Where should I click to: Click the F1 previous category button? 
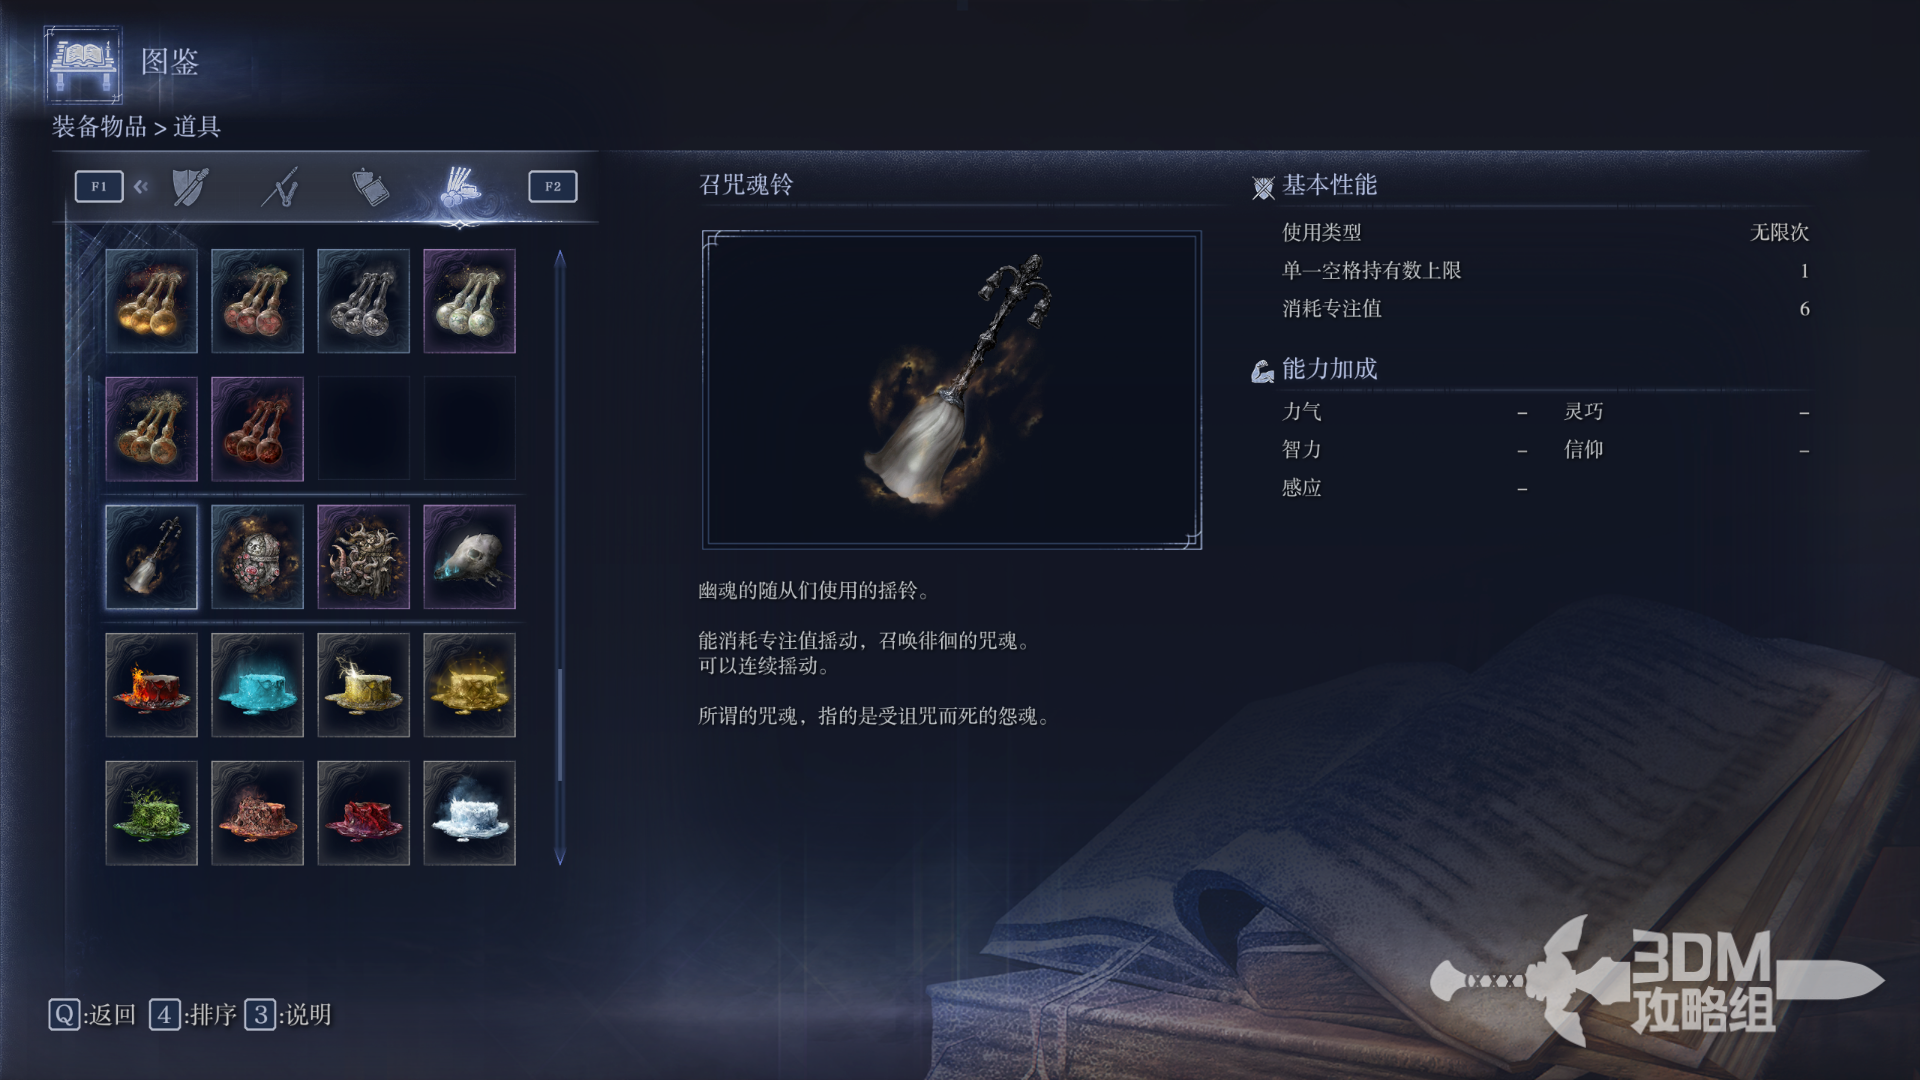click(99, 187)
